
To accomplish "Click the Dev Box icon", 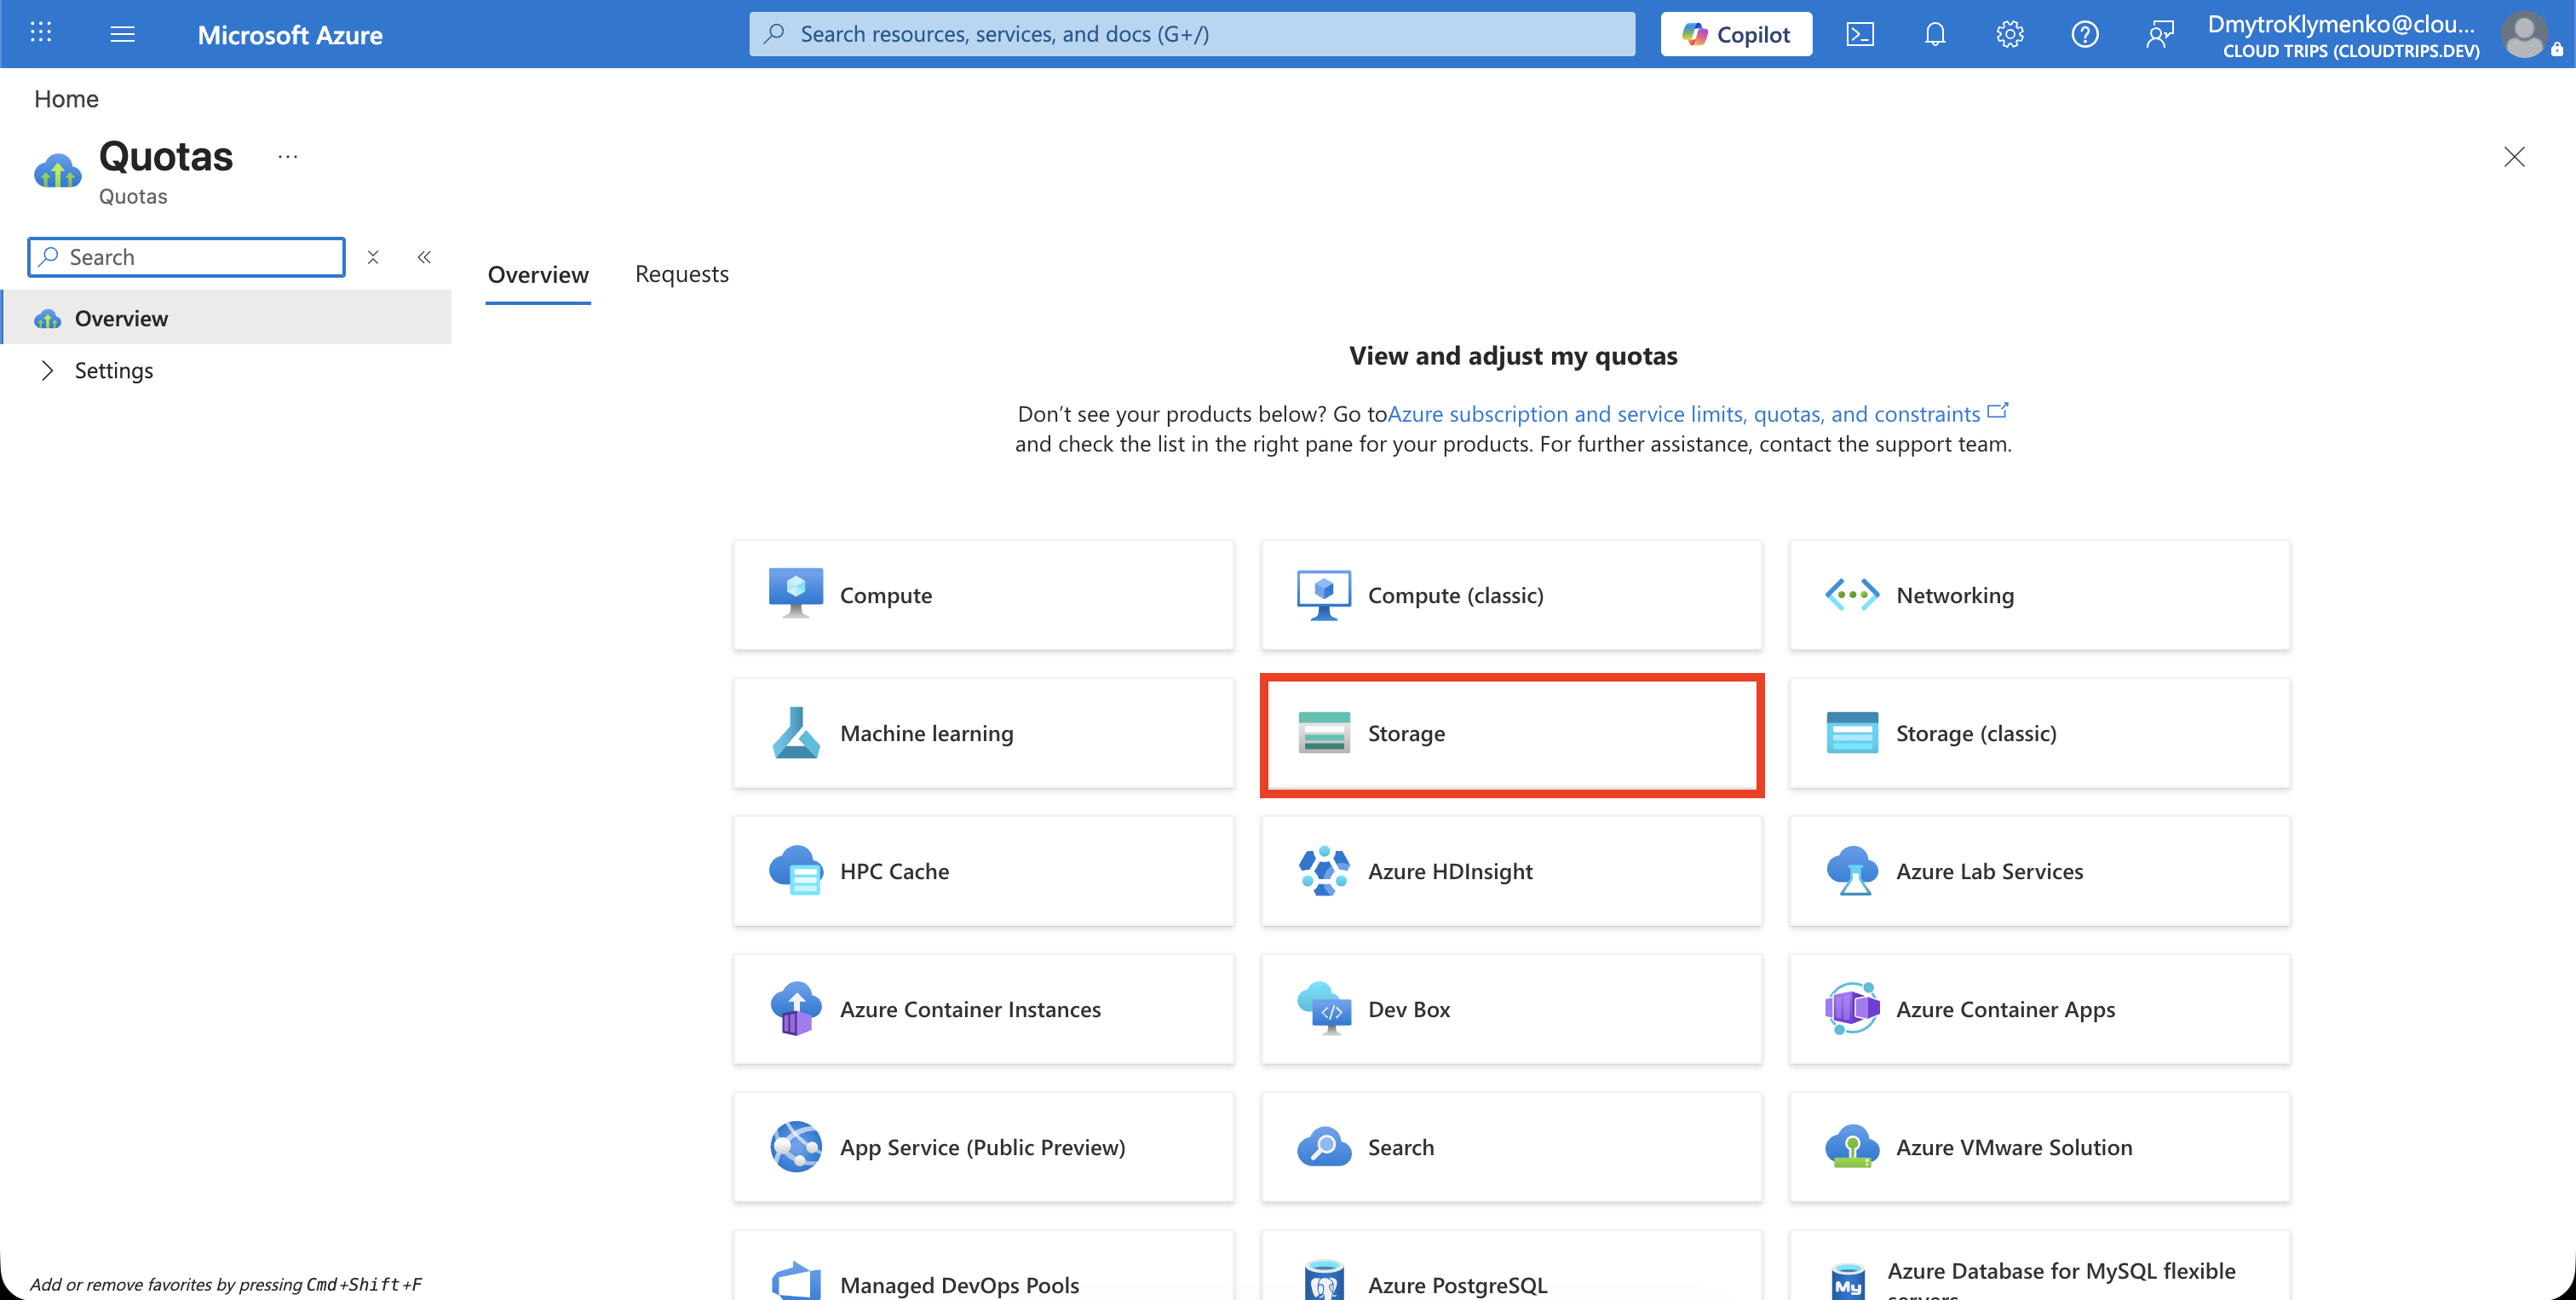I will click(x=1324, y=1008).
